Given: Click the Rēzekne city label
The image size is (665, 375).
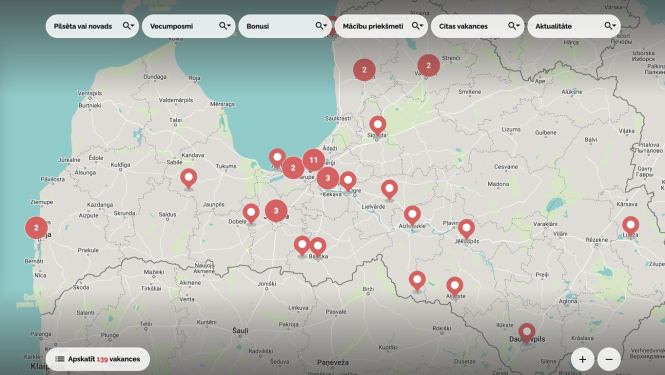Looking at the screenshot, I should [x=597, y=240].
